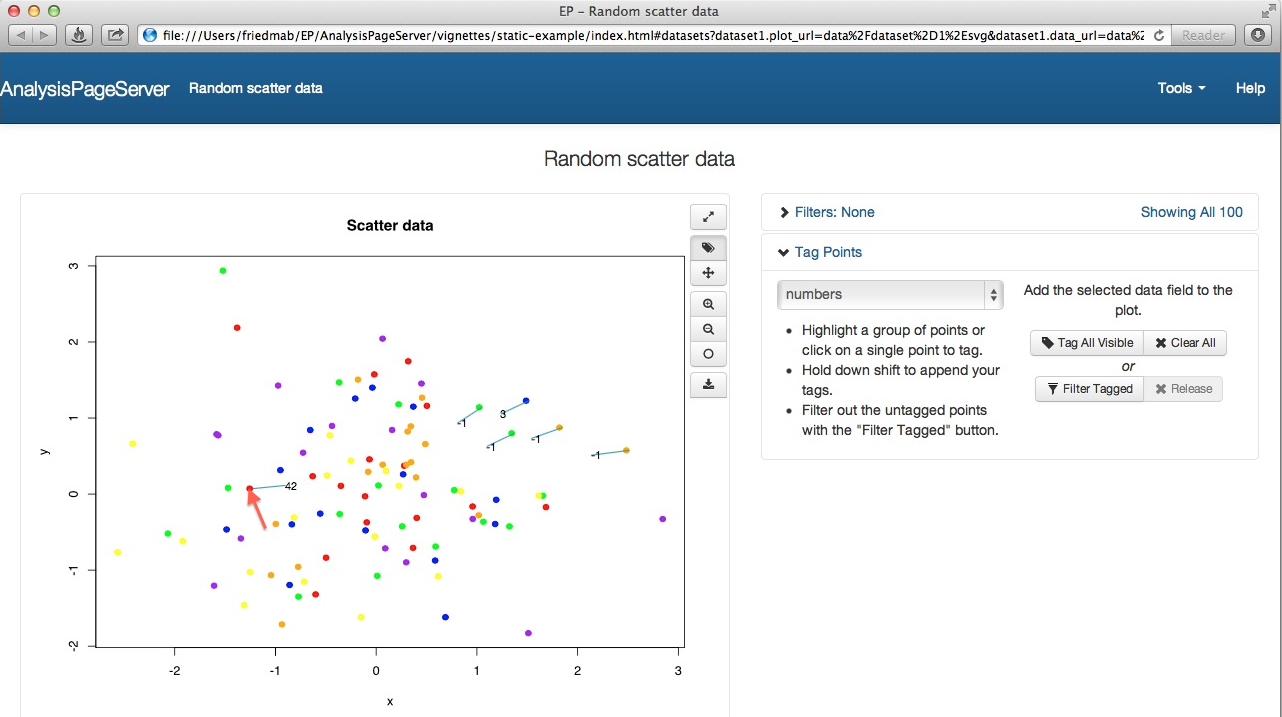Image resolution: width=1282 pixels, height=717 pixels.
Task: Download the plot using download icon
Action: [708, 385]
